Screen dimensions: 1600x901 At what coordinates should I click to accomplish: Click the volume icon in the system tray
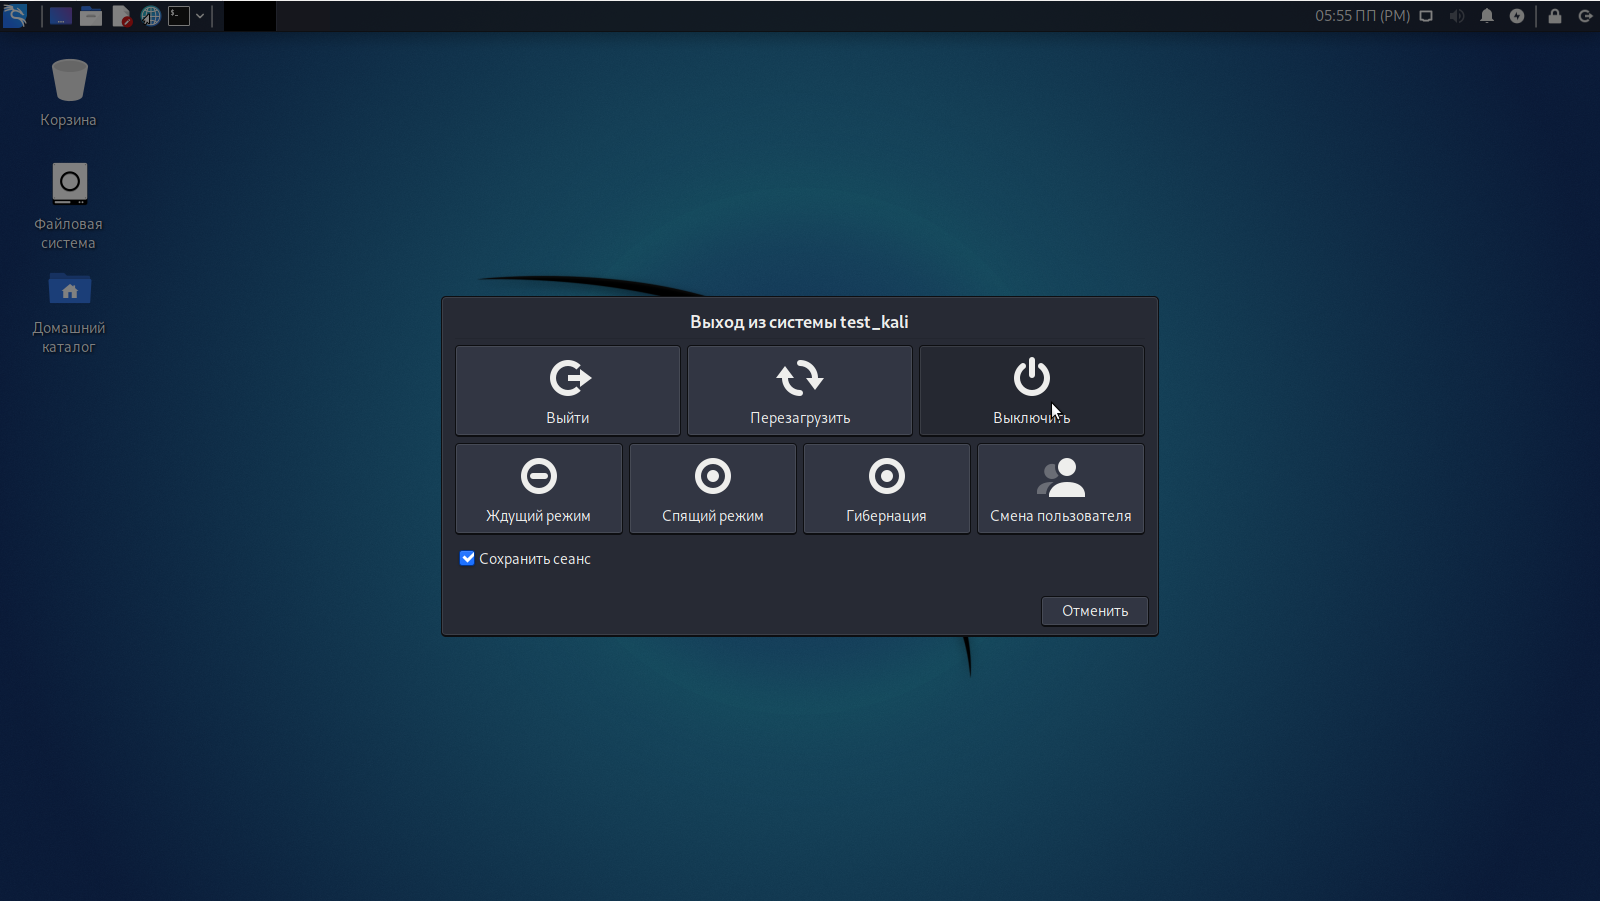[1457, 16]
